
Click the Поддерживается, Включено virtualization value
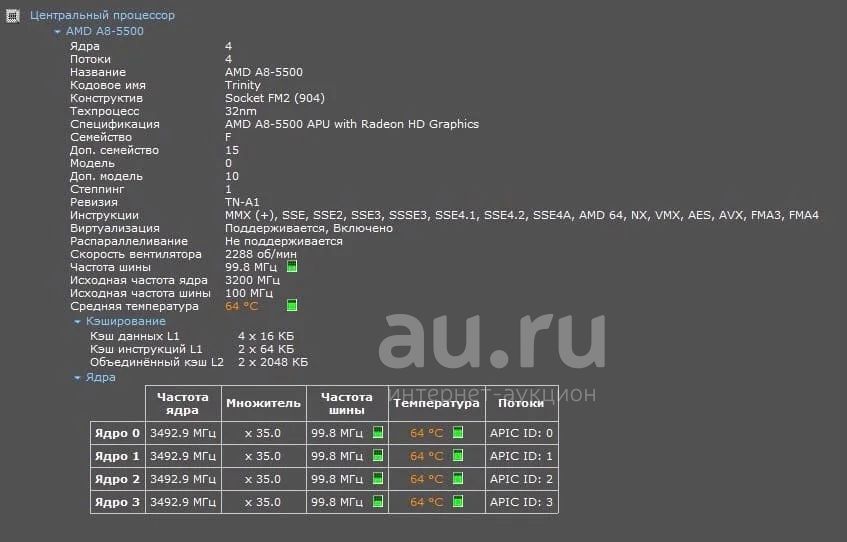[309, 227]
